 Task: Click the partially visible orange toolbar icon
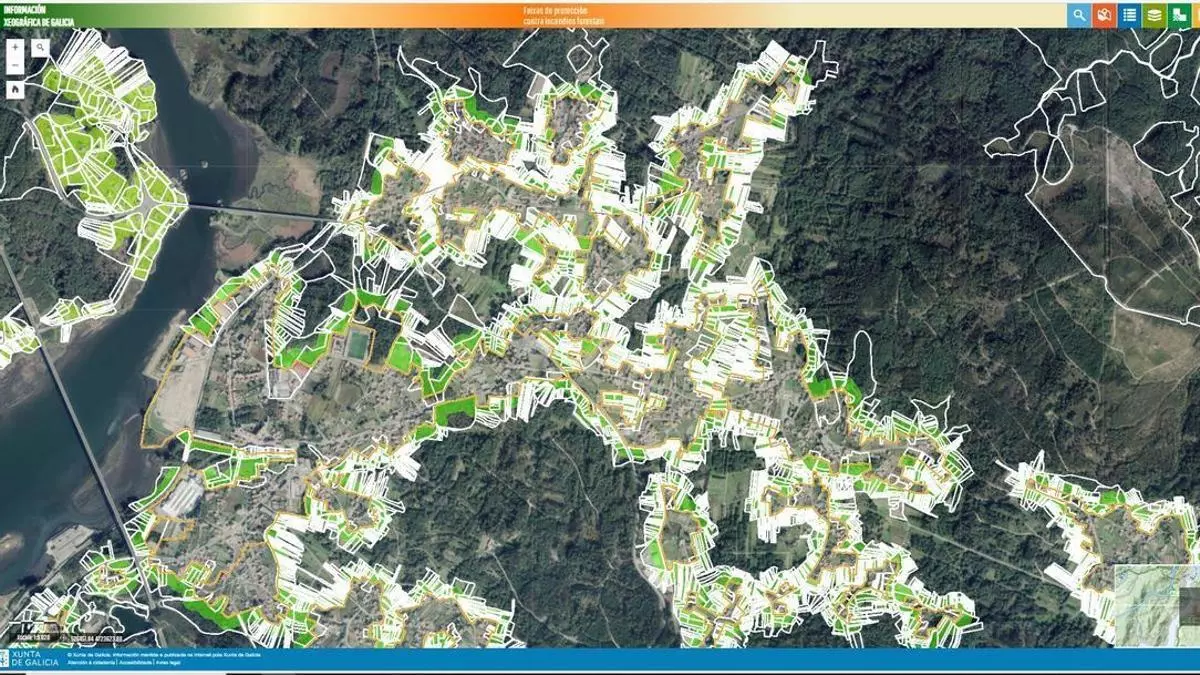1197,15
